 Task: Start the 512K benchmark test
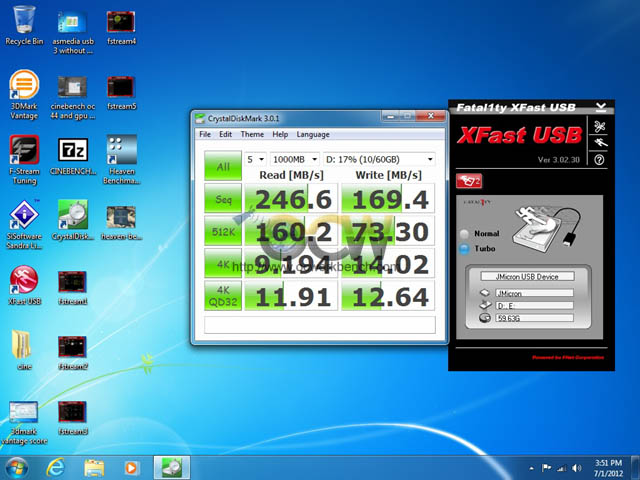click(223, 231)
